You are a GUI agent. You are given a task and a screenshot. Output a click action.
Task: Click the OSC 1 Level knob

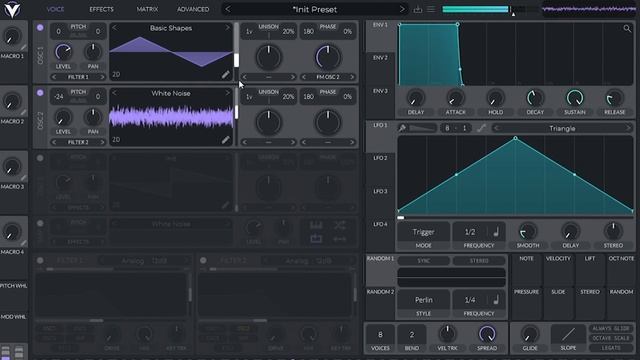(x=63, y=52)
